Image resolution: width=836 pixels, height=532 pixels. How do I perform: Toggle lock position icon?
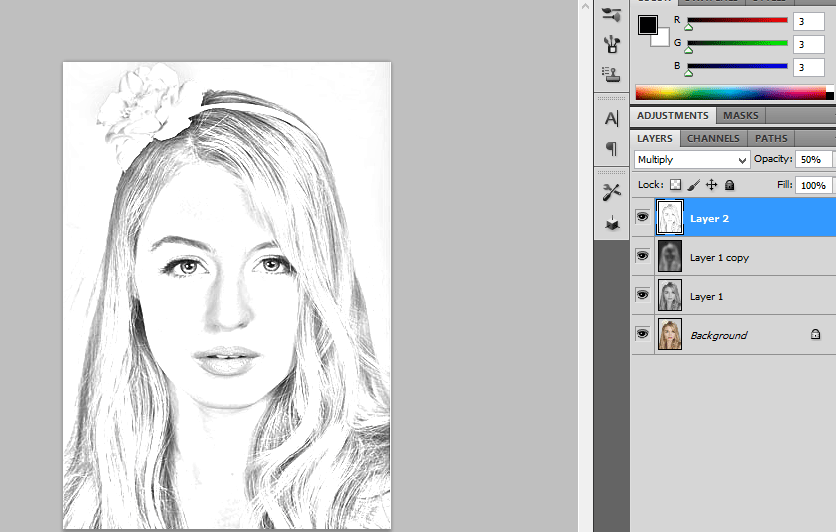712,185
